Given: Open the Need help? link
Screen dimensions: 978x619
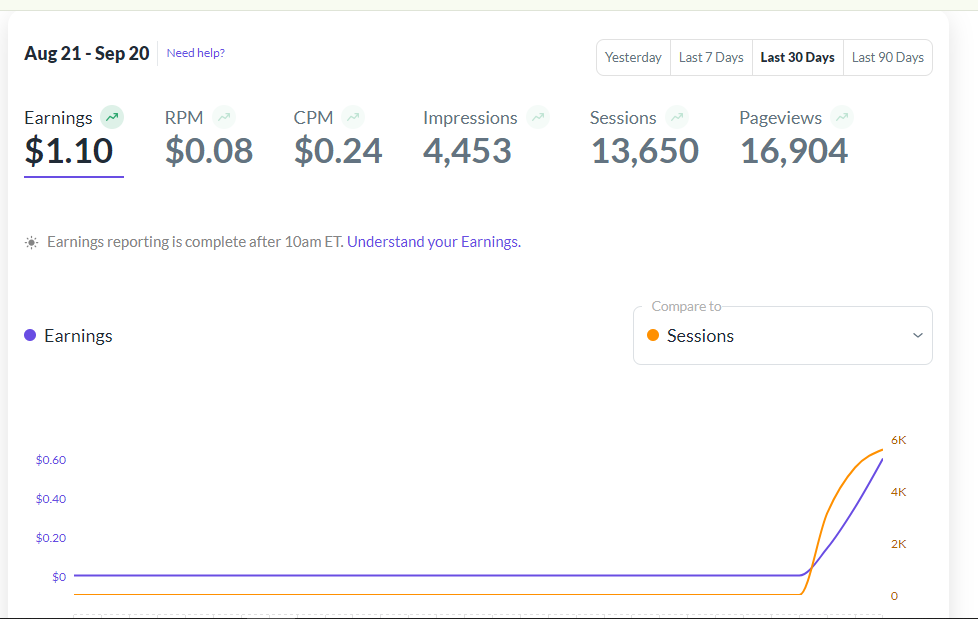Looking at the screenshot, I should point(196,53).
